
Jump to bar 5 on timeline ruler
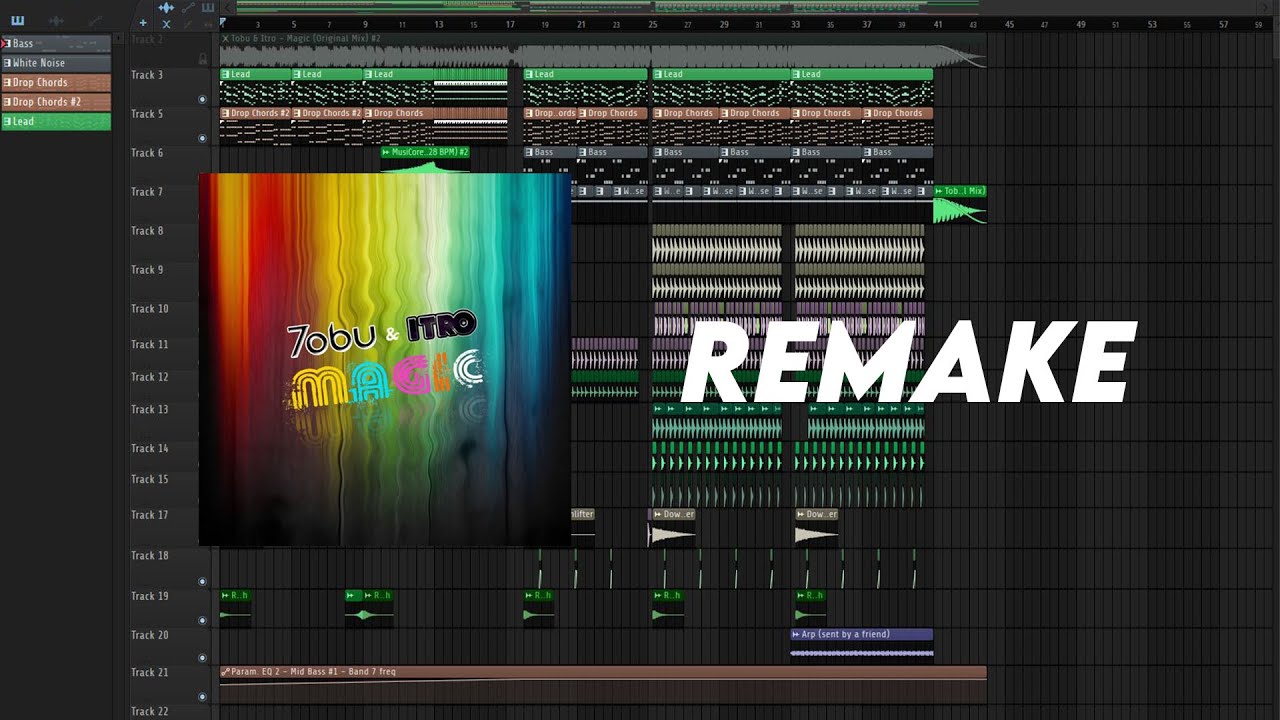click(x=293, y=24)
